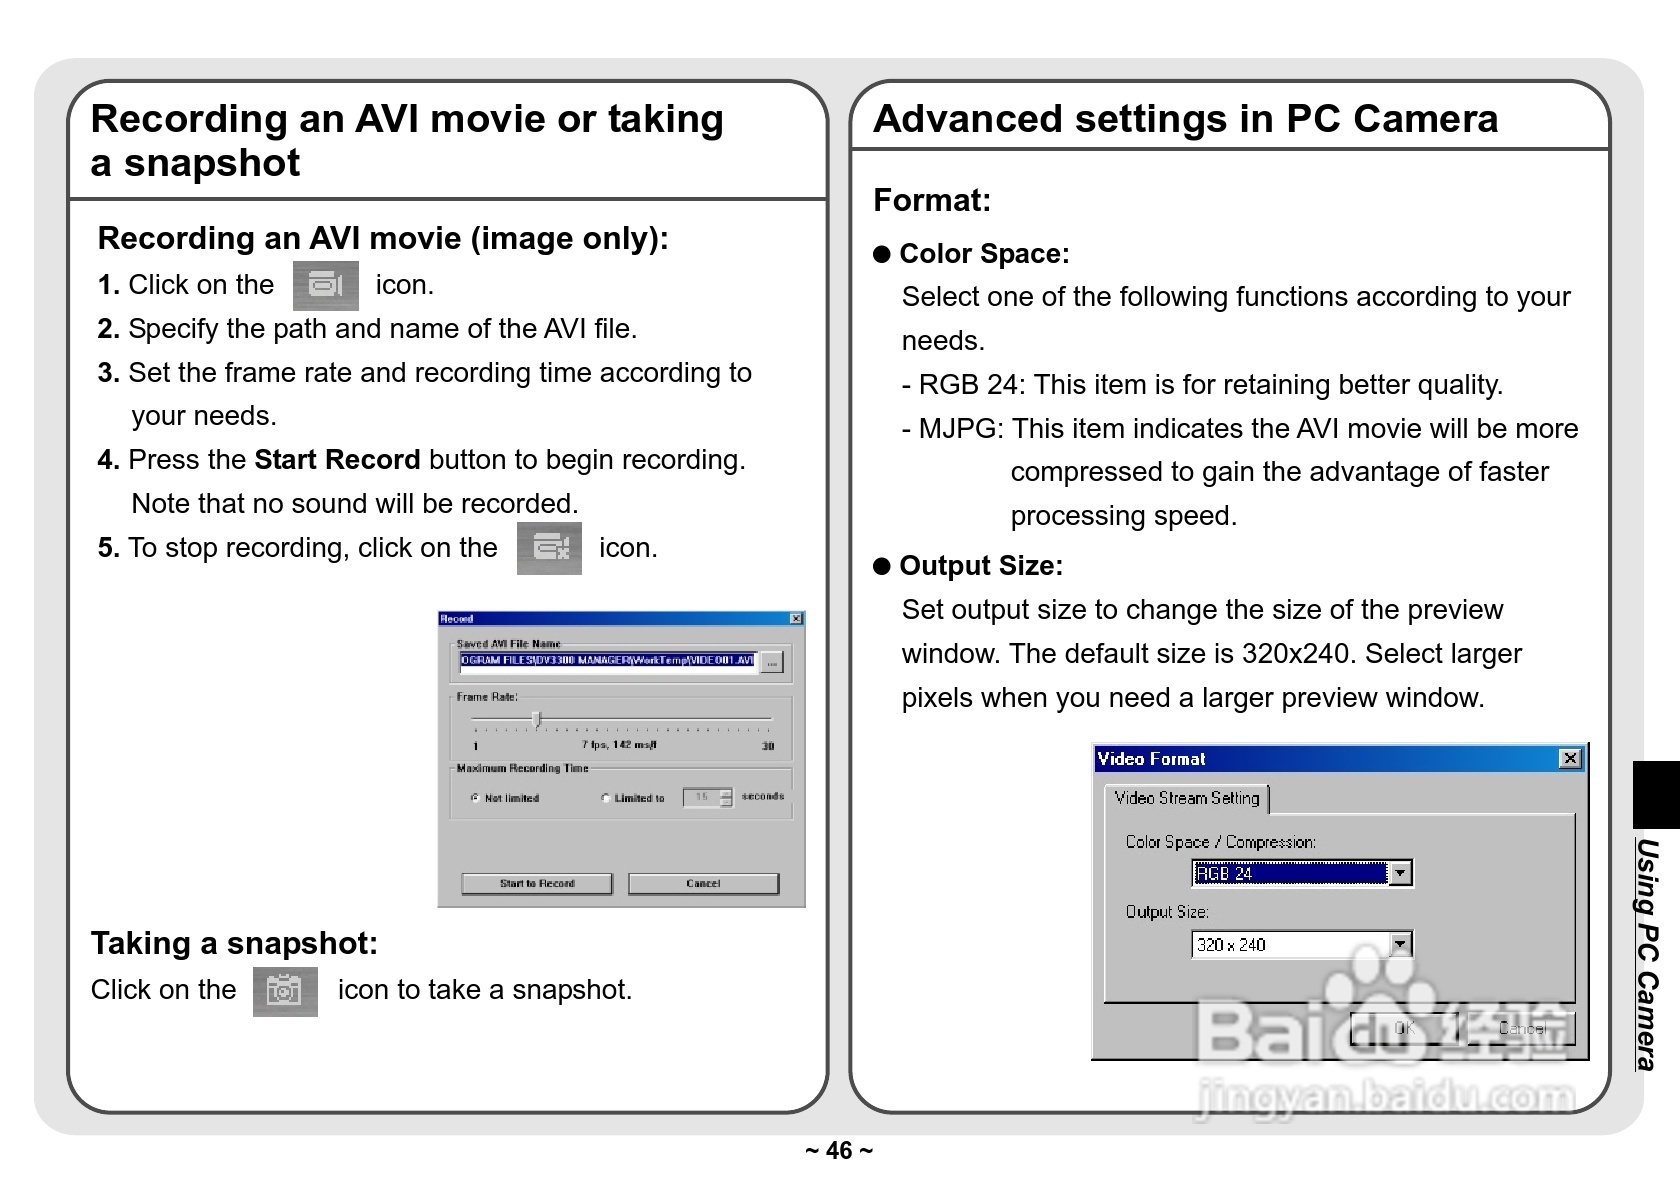
Task: Cancel the Record dialog
Action: [703, 884]
